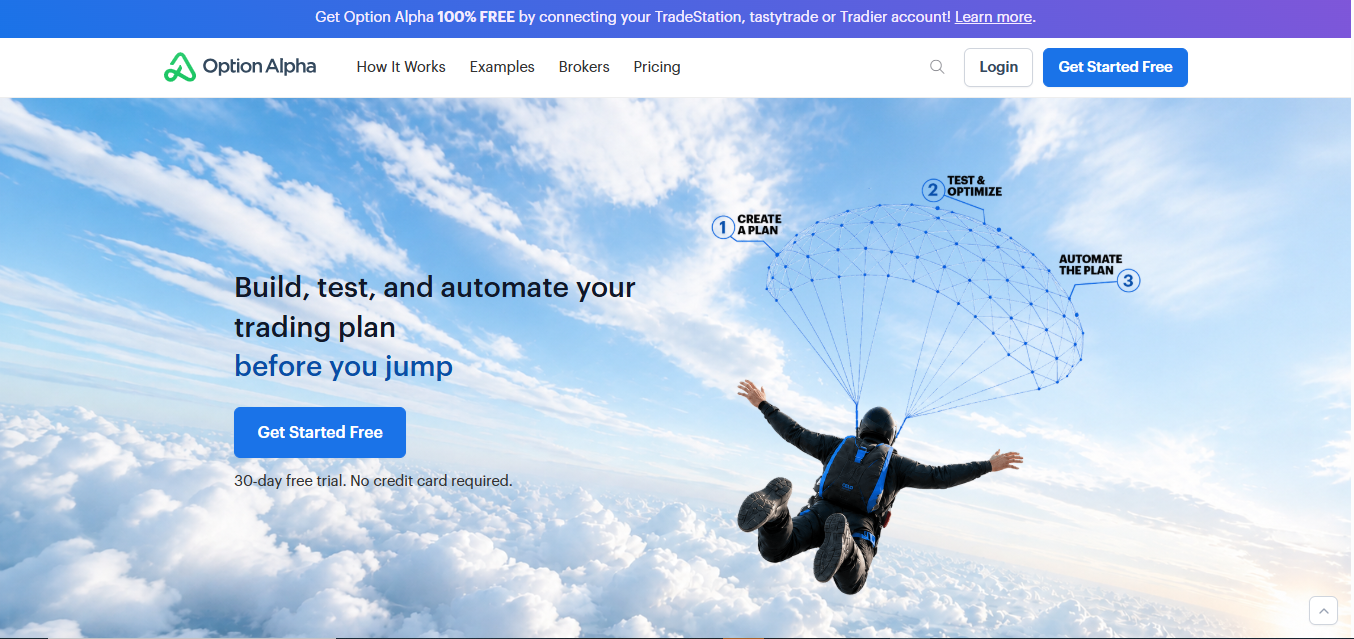Click the hero Get Started Free button
Viewport: 1354px width, 639px height.
pyautogui.click(x=320, y=432)
